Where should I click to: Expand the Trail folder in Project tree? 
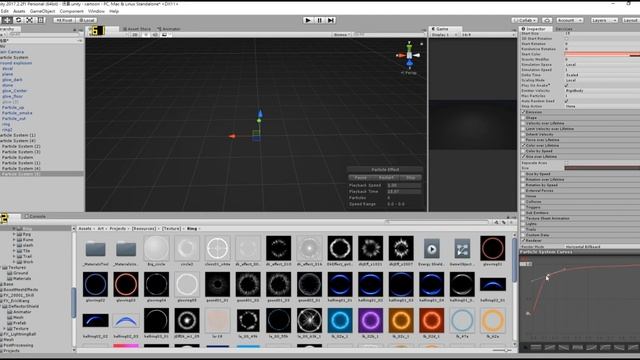(14, 256)
